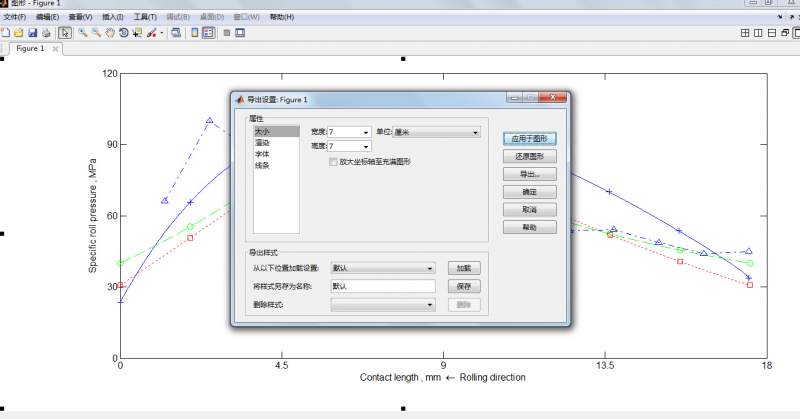The height and width of the screenshot is (419, 800).
Task: Select the Pan hand tool
Action: (x=110, y=33)
